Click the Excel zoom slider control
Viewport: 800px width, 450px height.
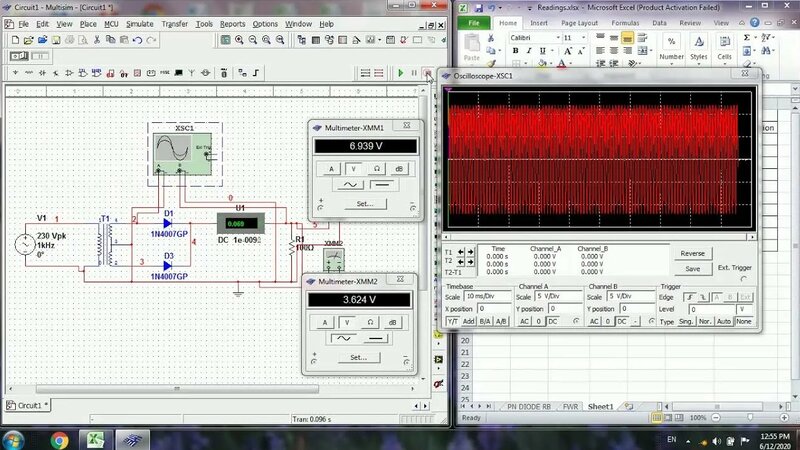pos(749,417)
